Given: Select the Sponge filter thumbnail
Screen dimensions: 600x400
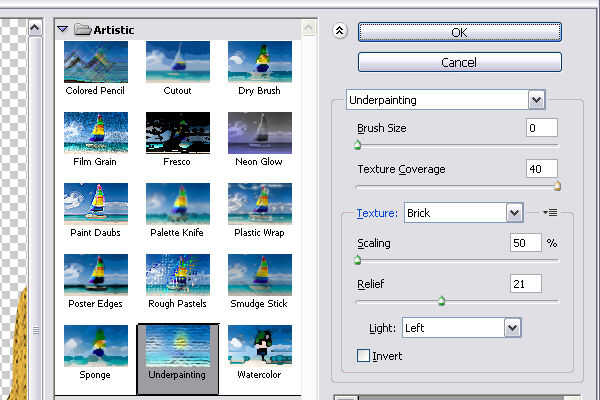Looking at the screenshot, I should tap(96, 346).
